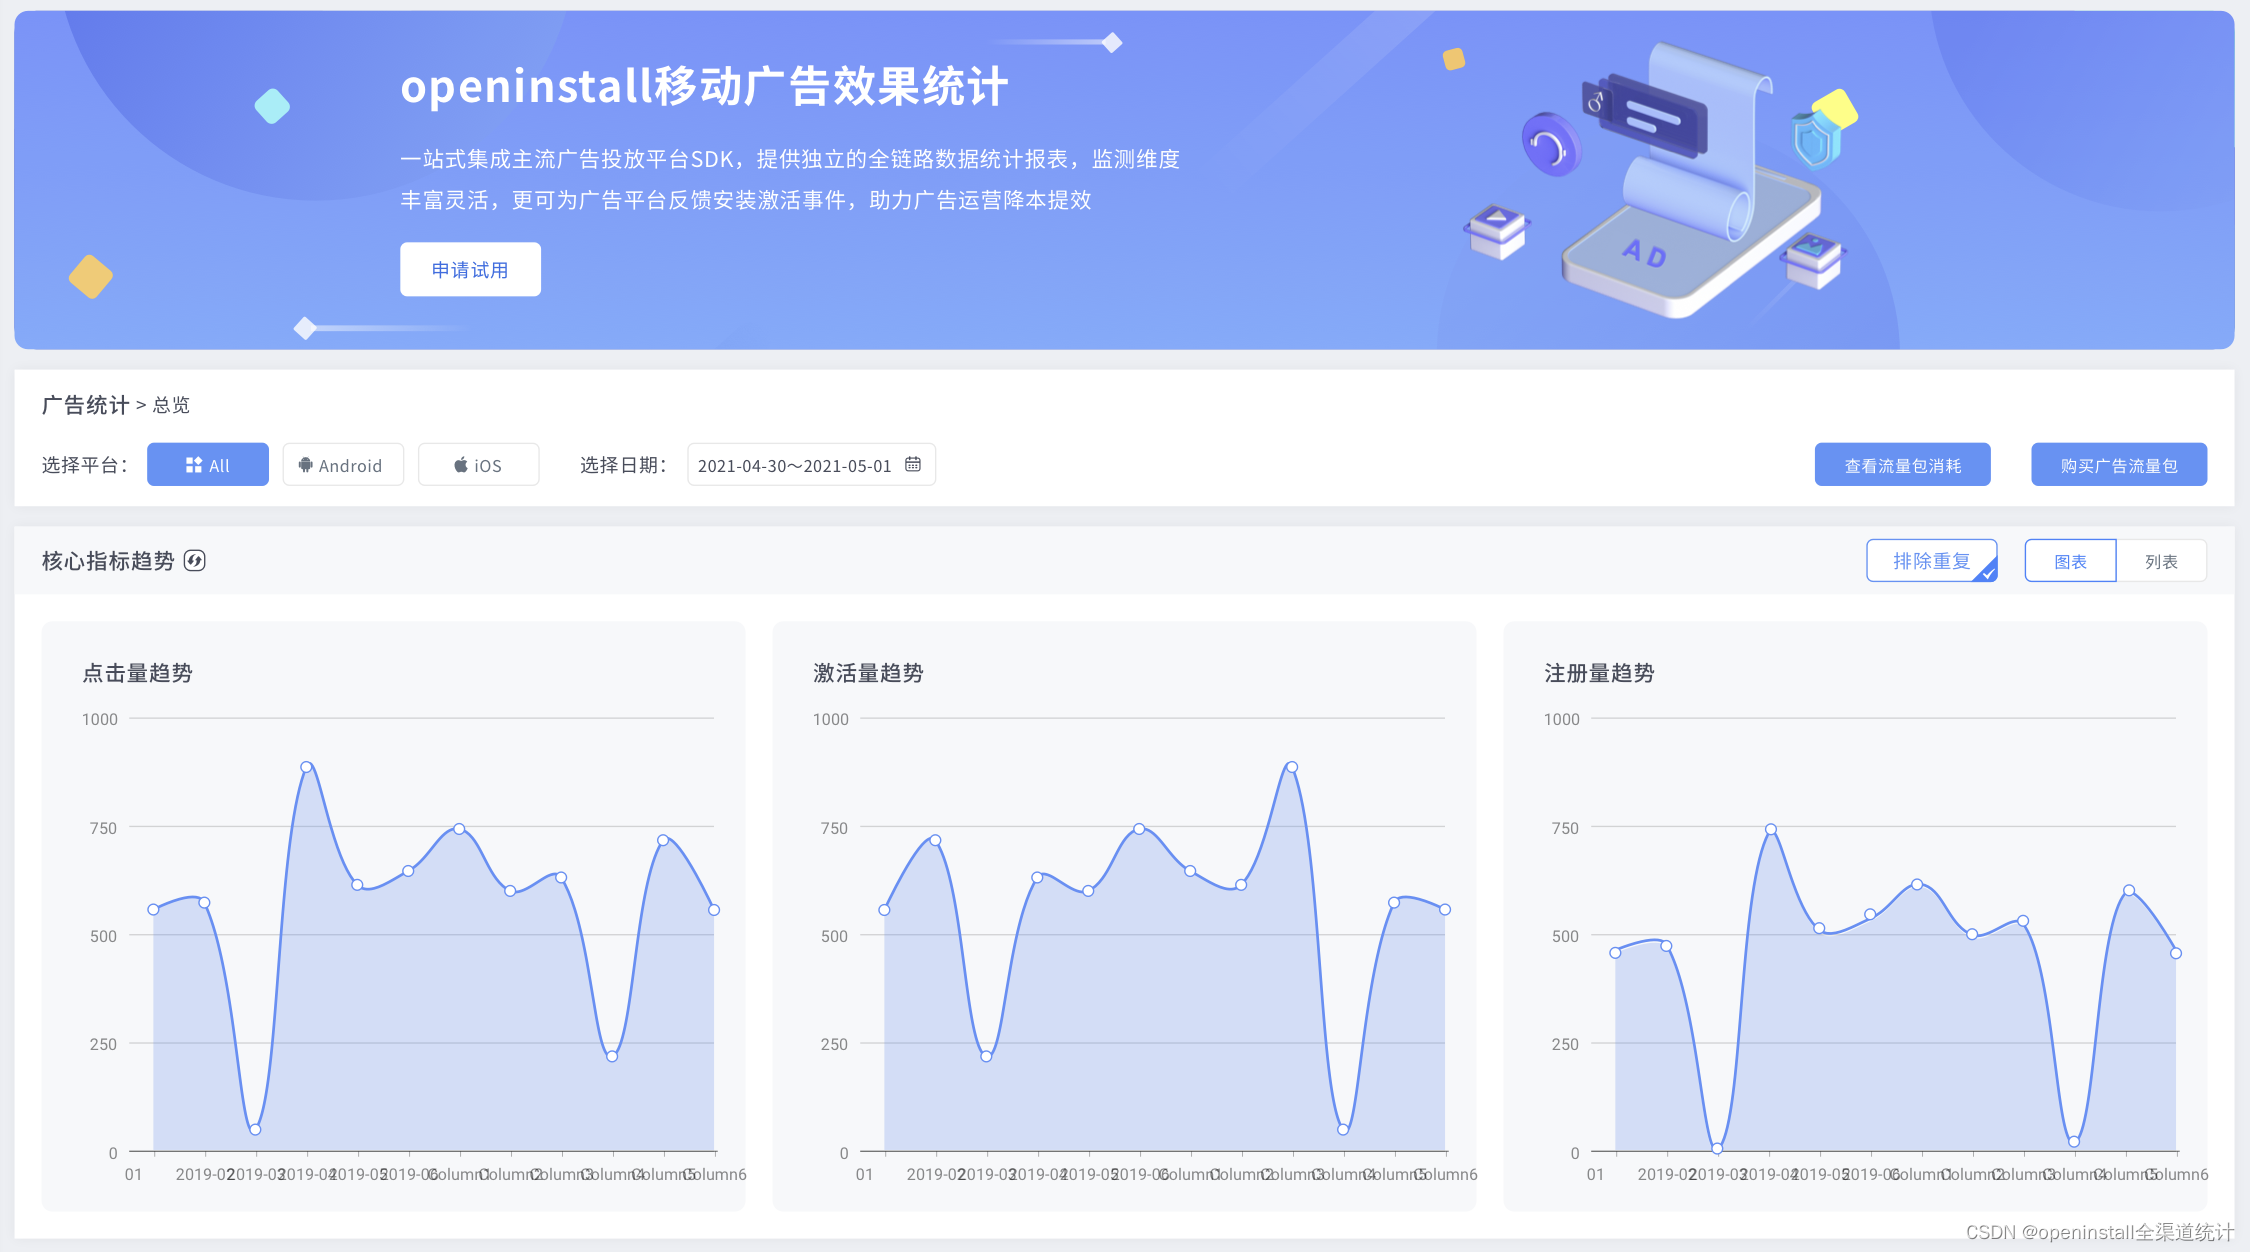2250x1252 pixels.
Task: Open the date range picker 2021-04-30~2021-05-01
Action: (795, 465)
